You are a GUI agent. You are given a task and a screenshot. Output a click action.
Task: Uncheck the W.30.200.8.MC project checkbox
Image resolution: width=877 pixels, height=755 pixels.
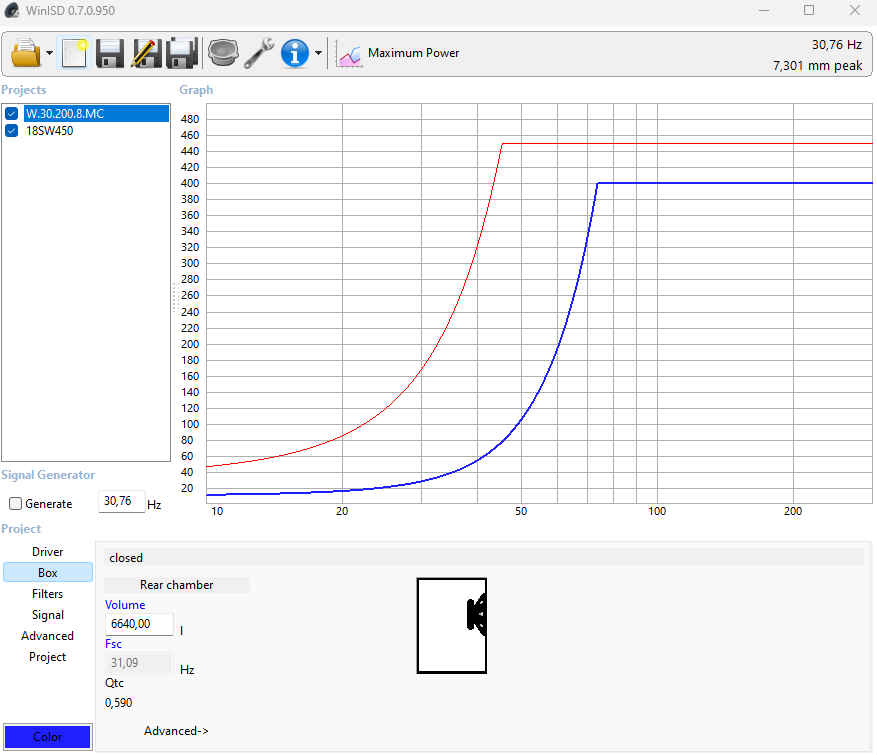12,114
